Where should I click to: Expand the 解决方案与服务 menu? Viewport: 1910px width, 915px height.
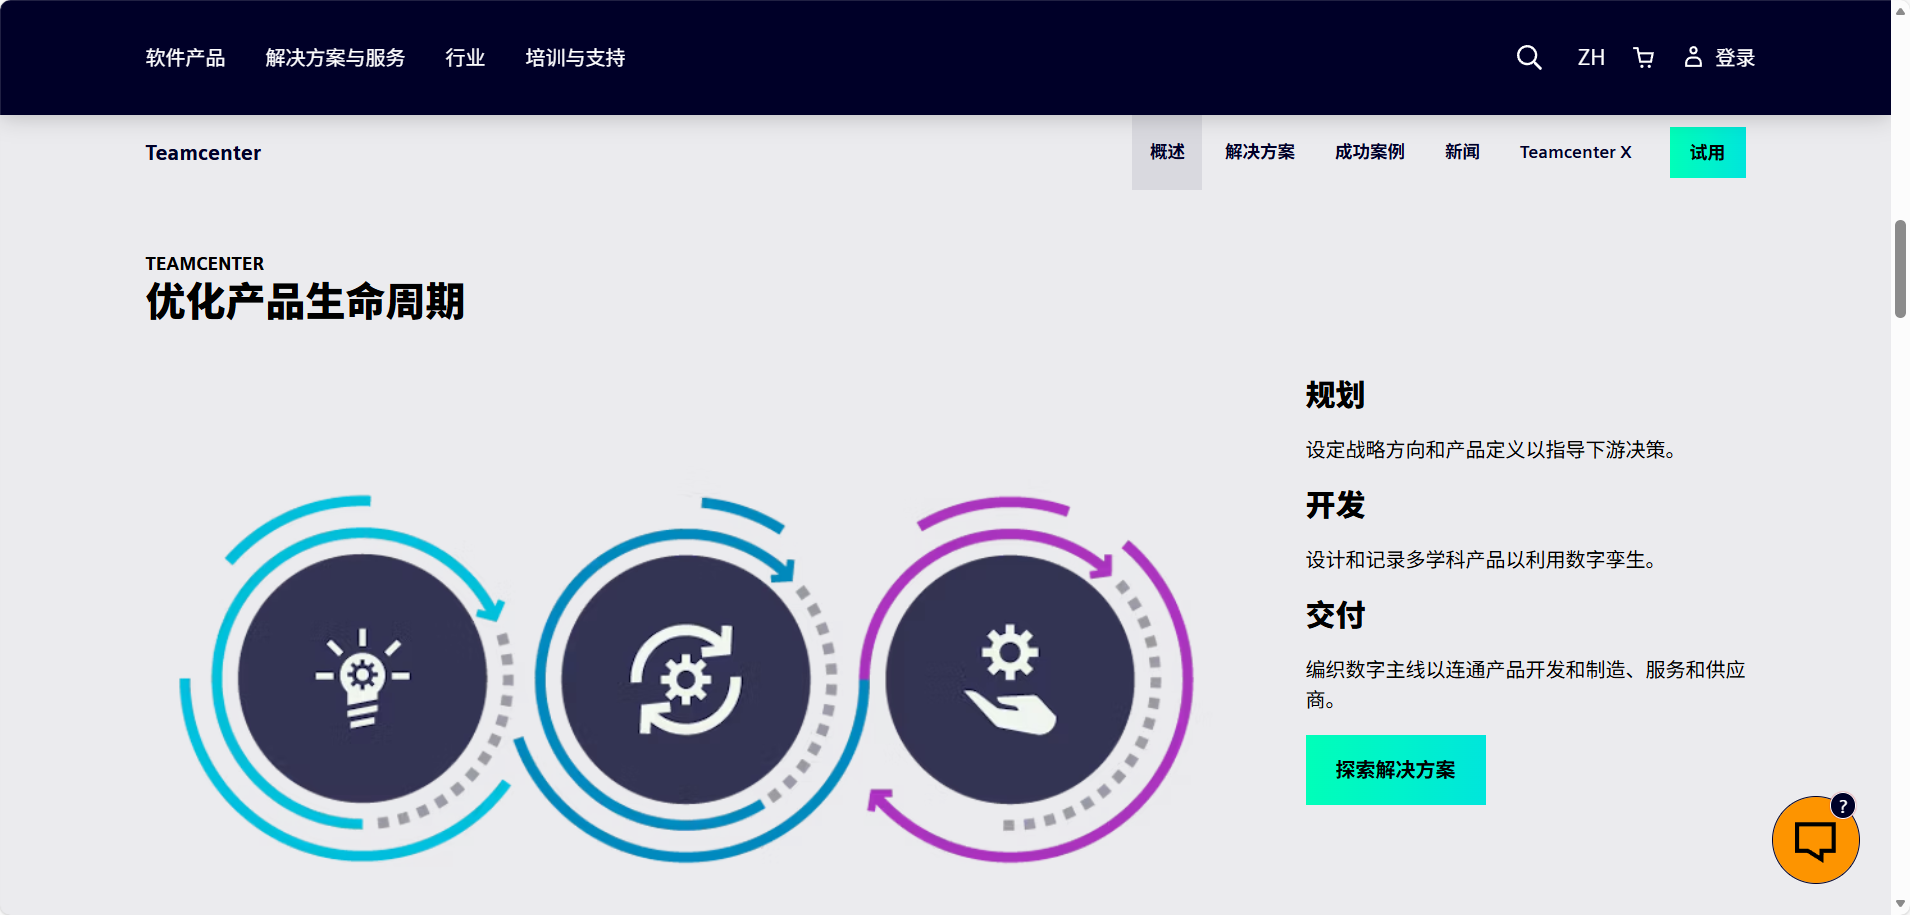335,58
